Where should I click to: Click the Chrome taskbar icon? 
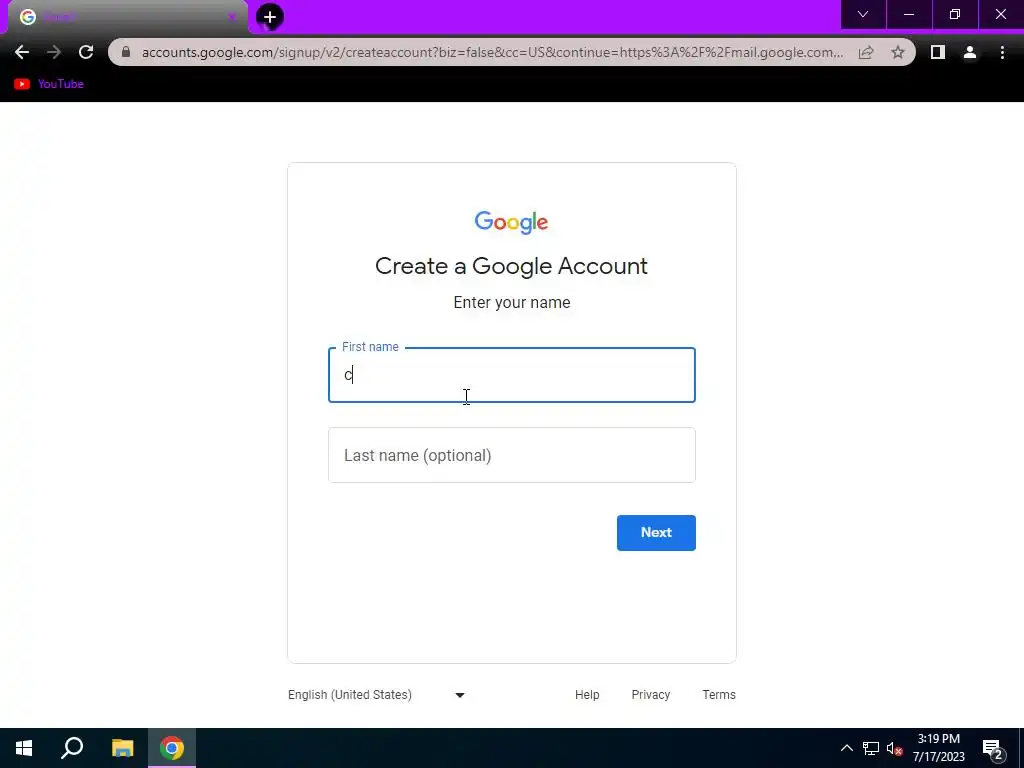pyautogui.click(x=172, y=748)
